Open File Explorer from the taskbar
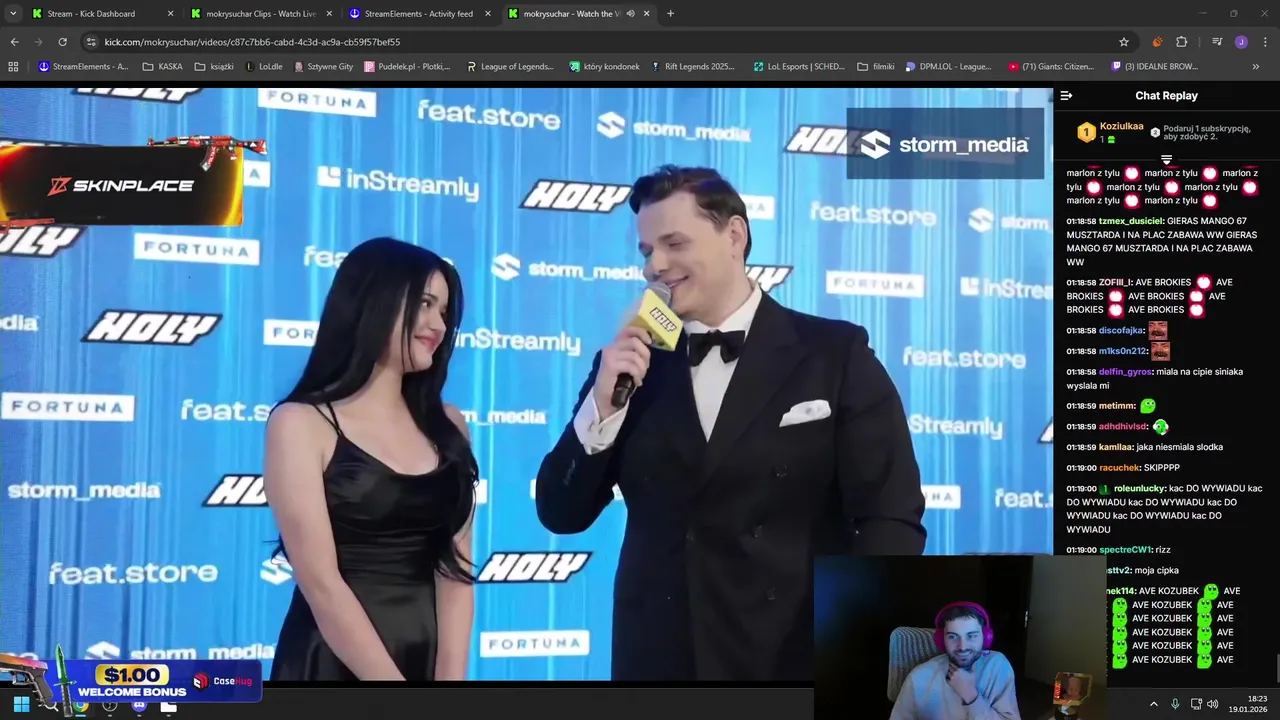Viewport: 1280px width, 720px height. click(x=168, y=705)
